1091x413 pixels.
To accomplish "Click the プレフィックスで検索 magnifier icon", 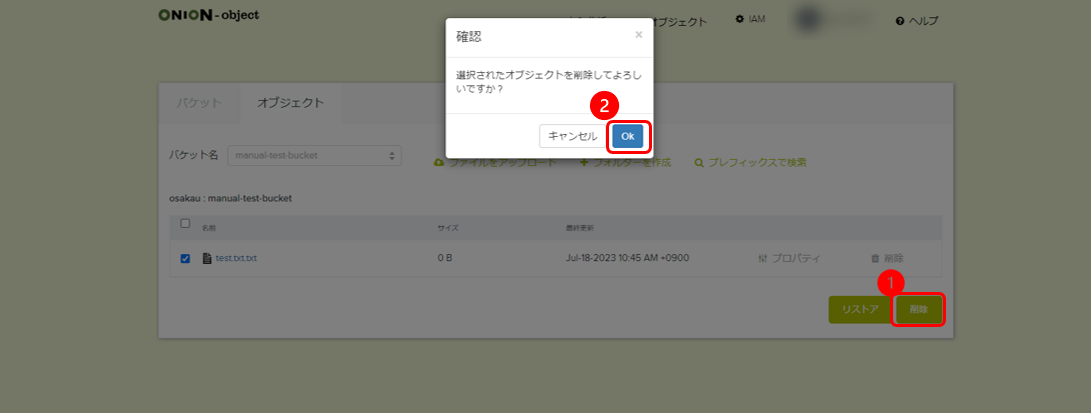I will [699, 162].
